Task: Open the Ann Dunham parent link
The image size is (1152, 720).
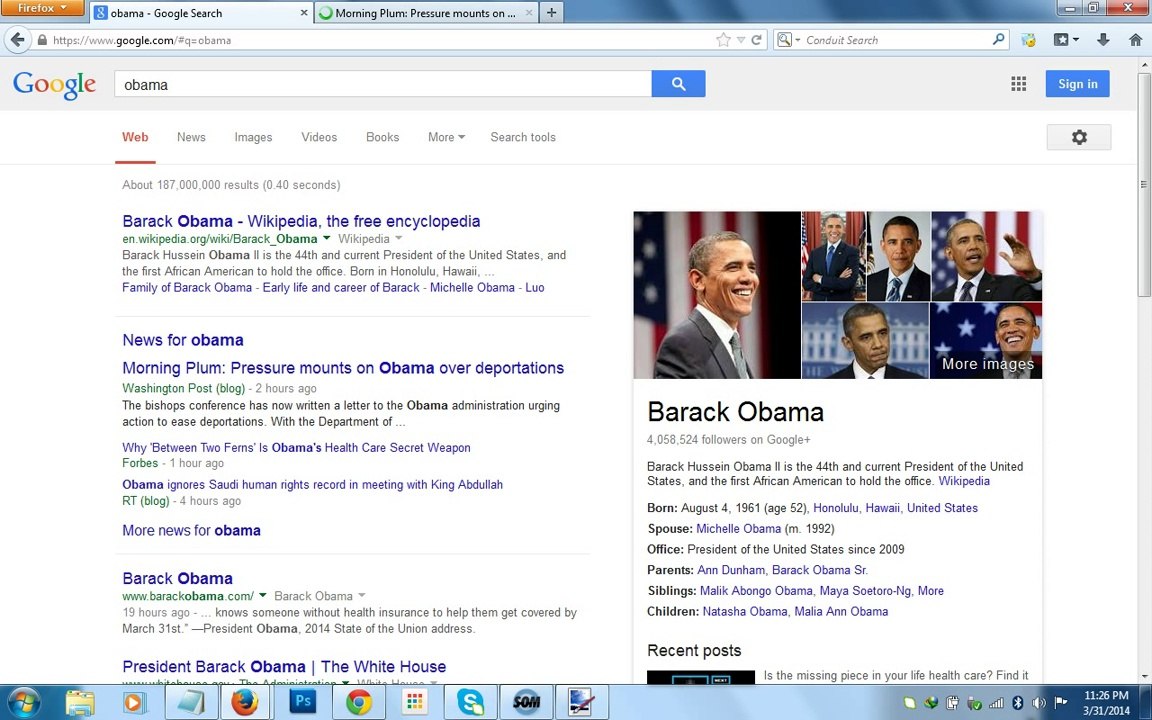Action: (731, 570)
